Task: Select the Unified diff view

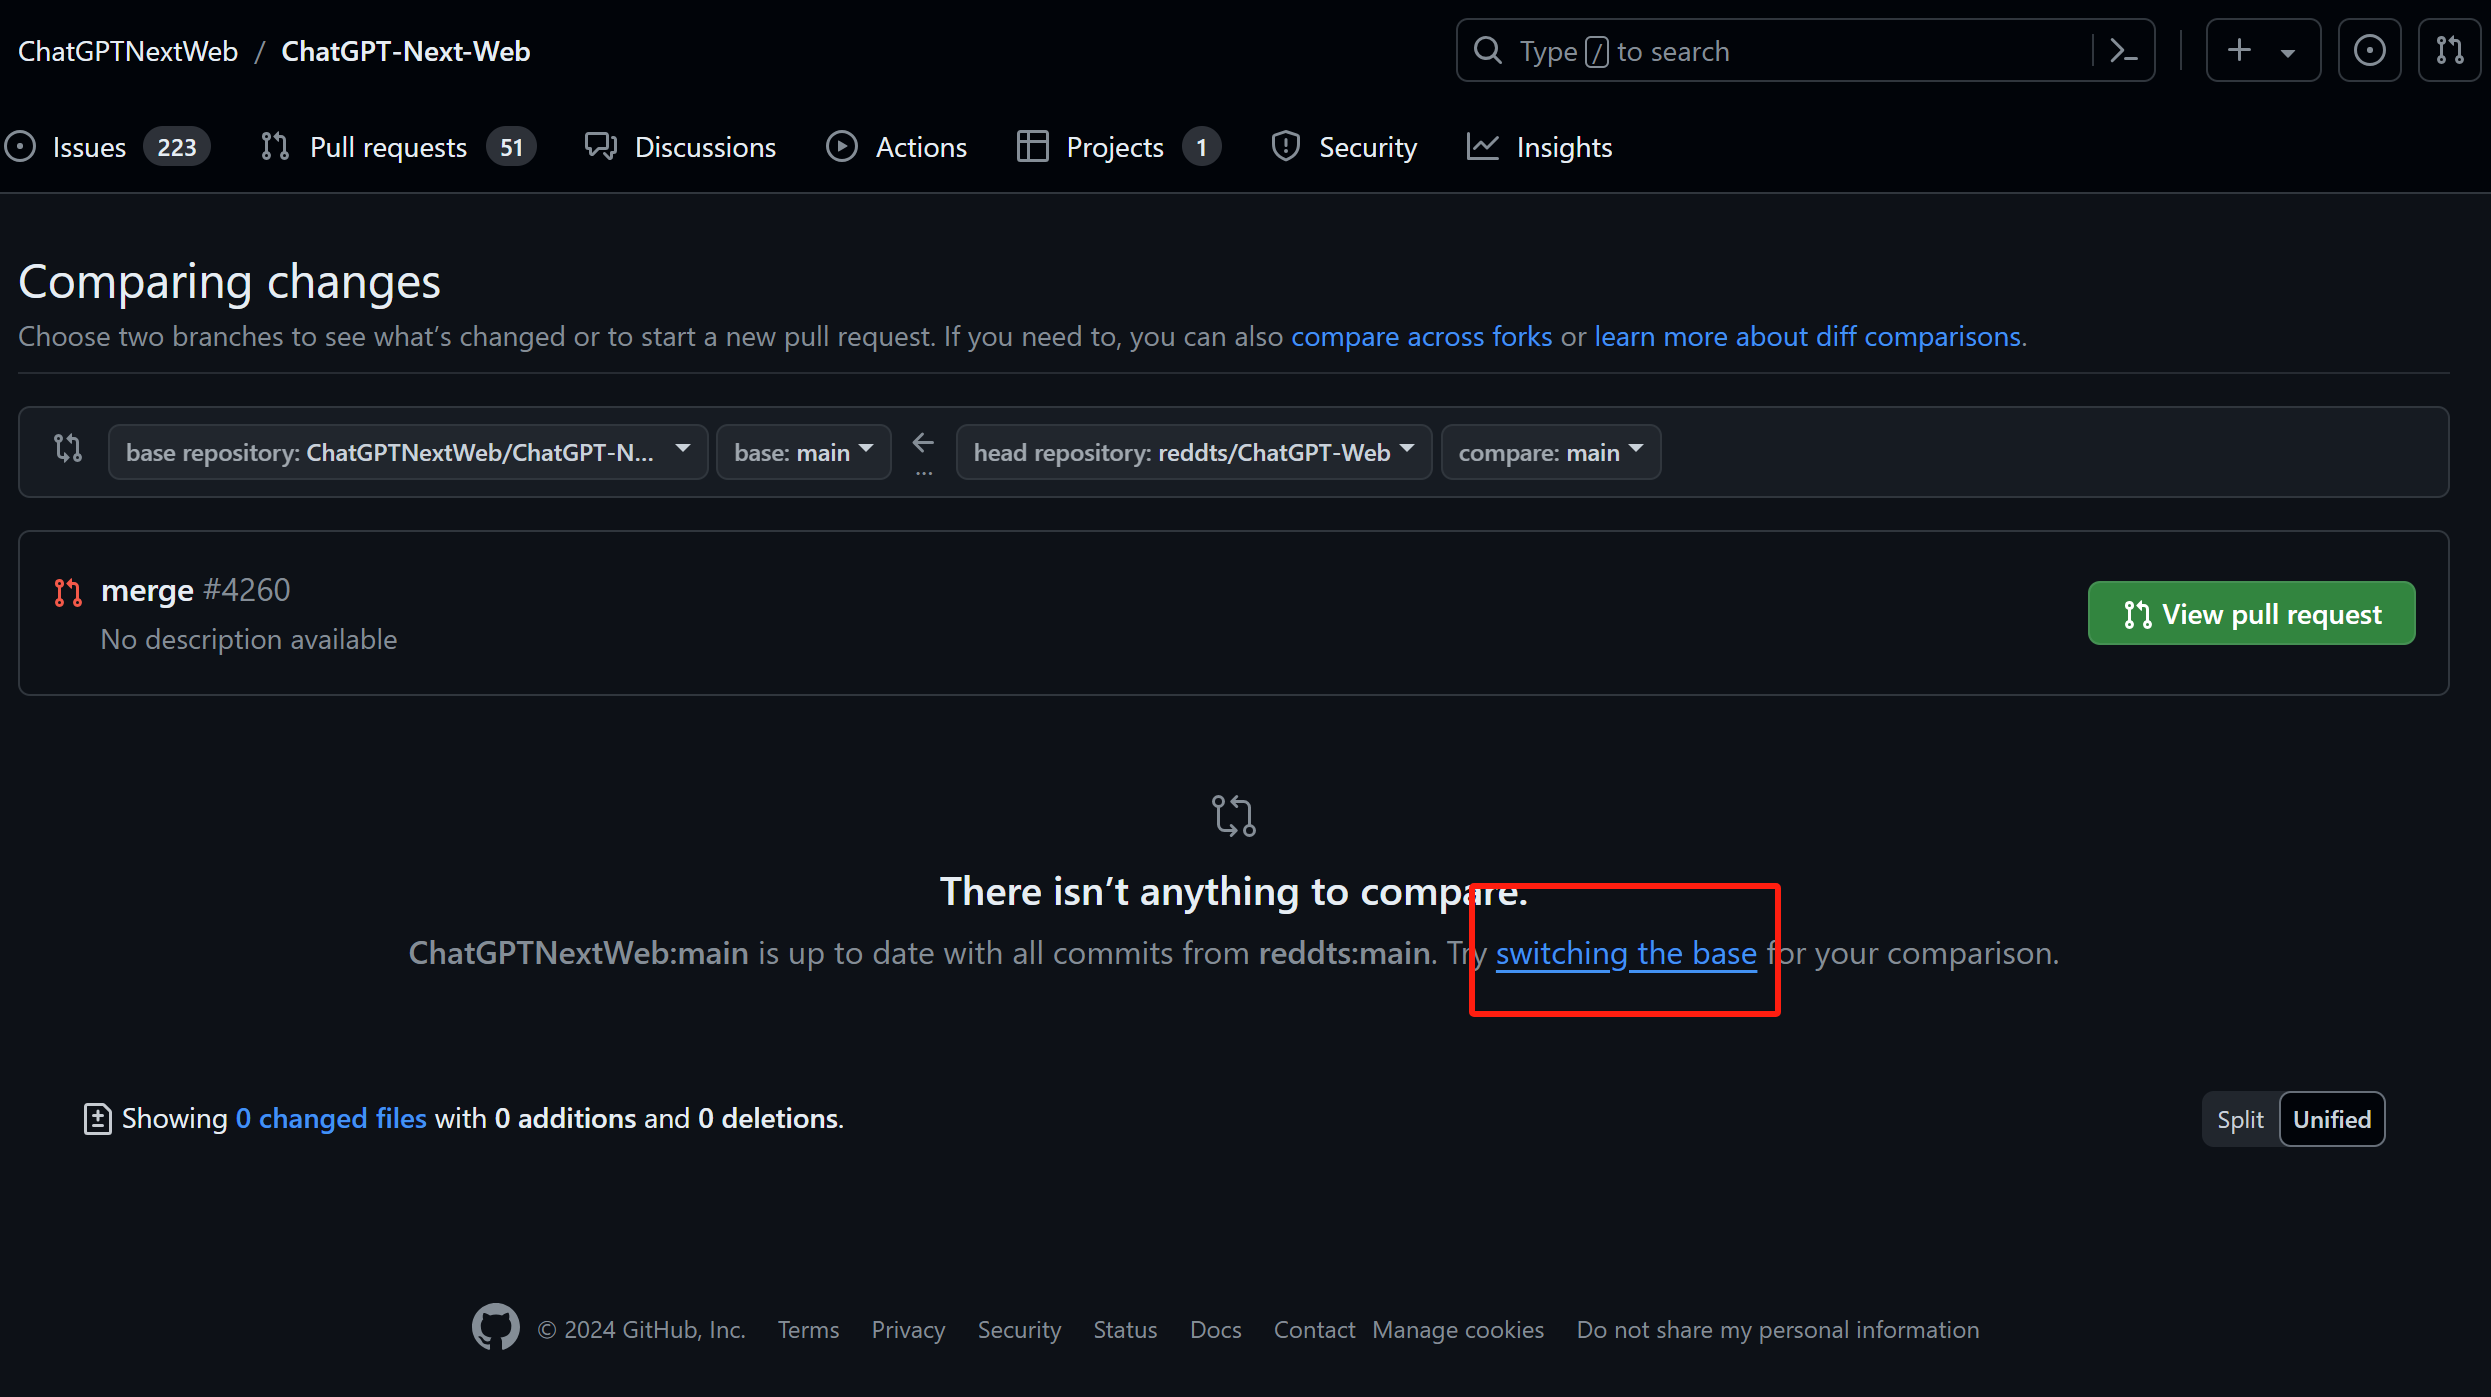Action: (2332, 1119)
